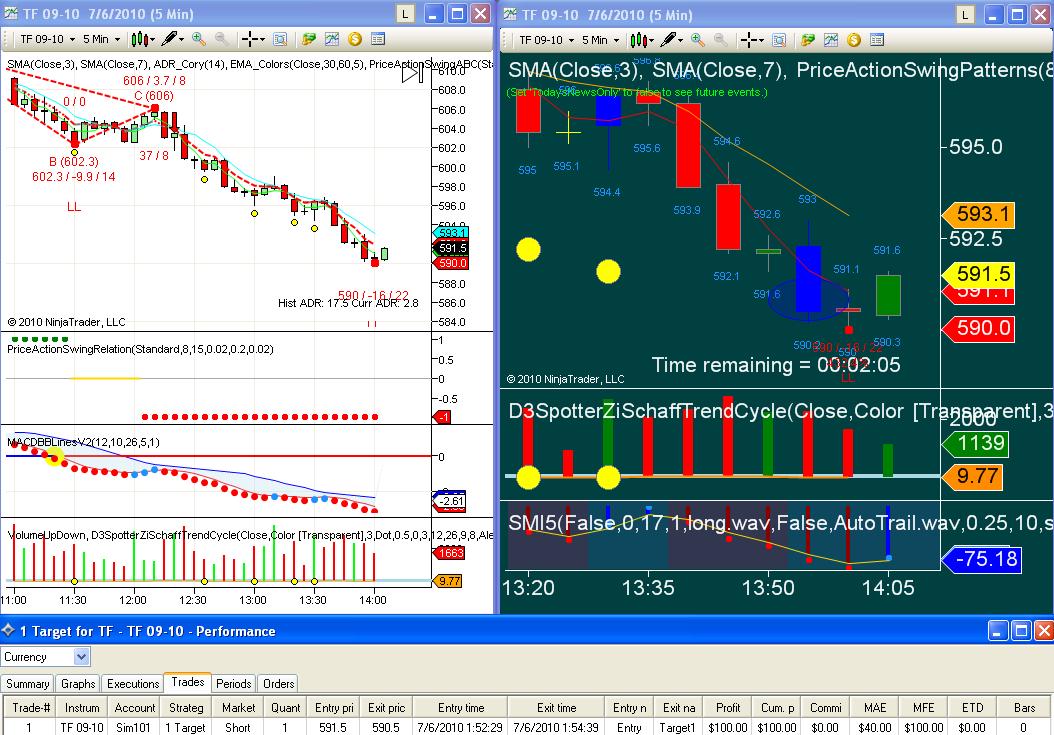Open Chart Trader in left chart toolbar
The image size is (1054, 735).
pos(309,39)
